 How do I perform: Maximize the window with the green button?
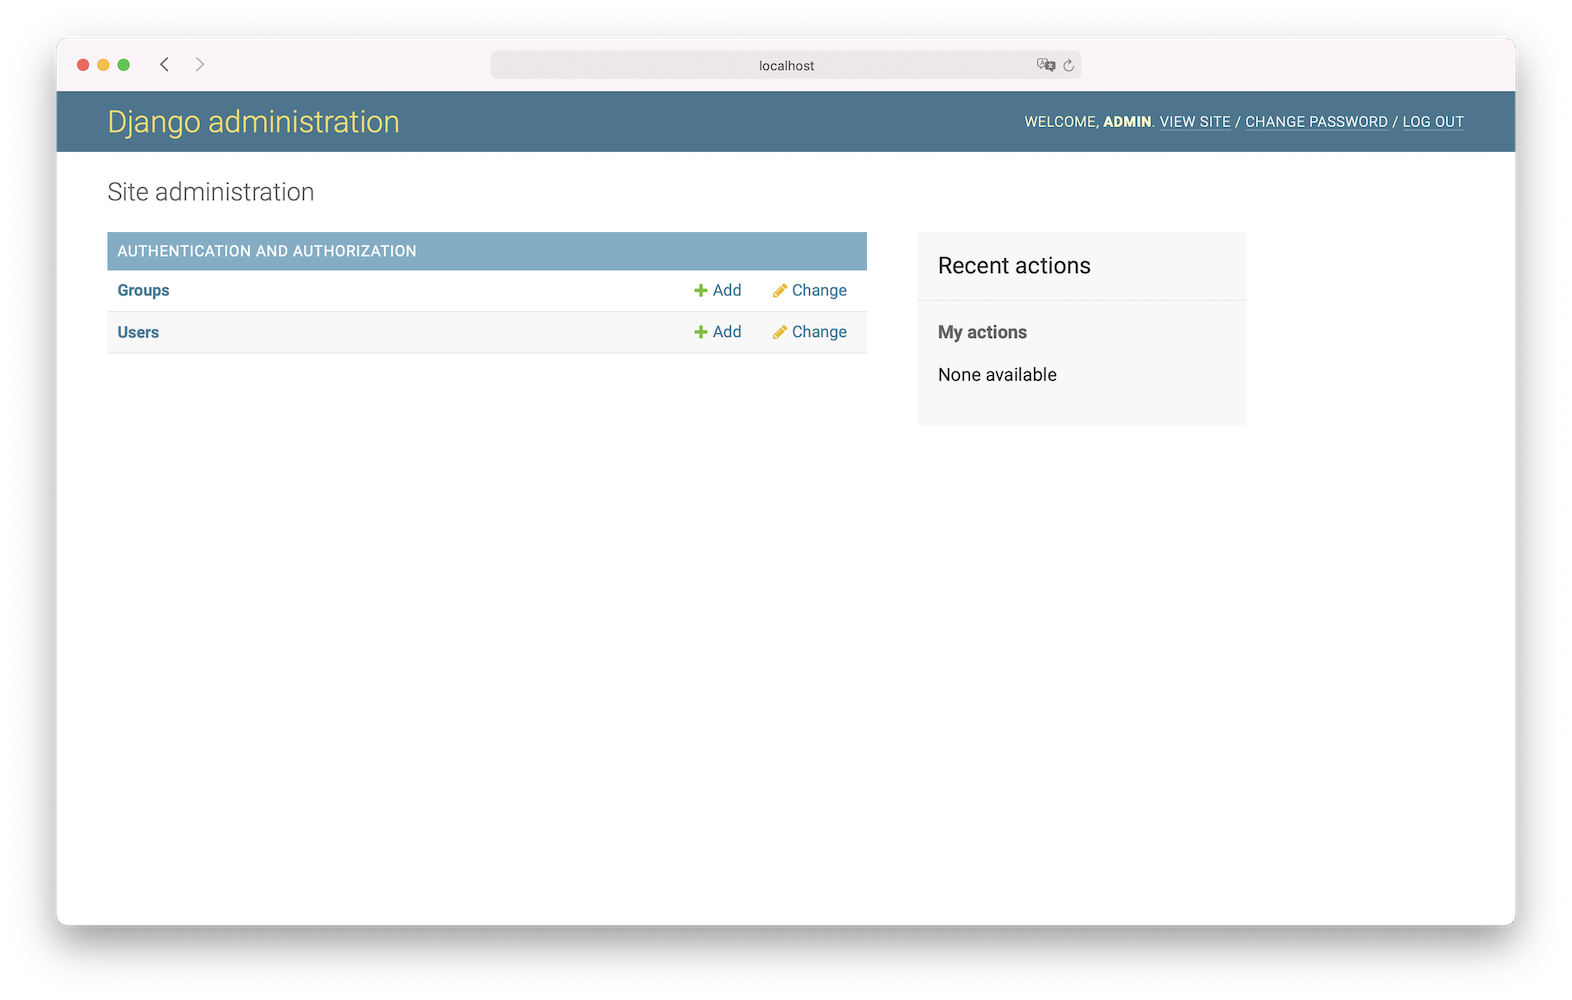click(124, 65)
